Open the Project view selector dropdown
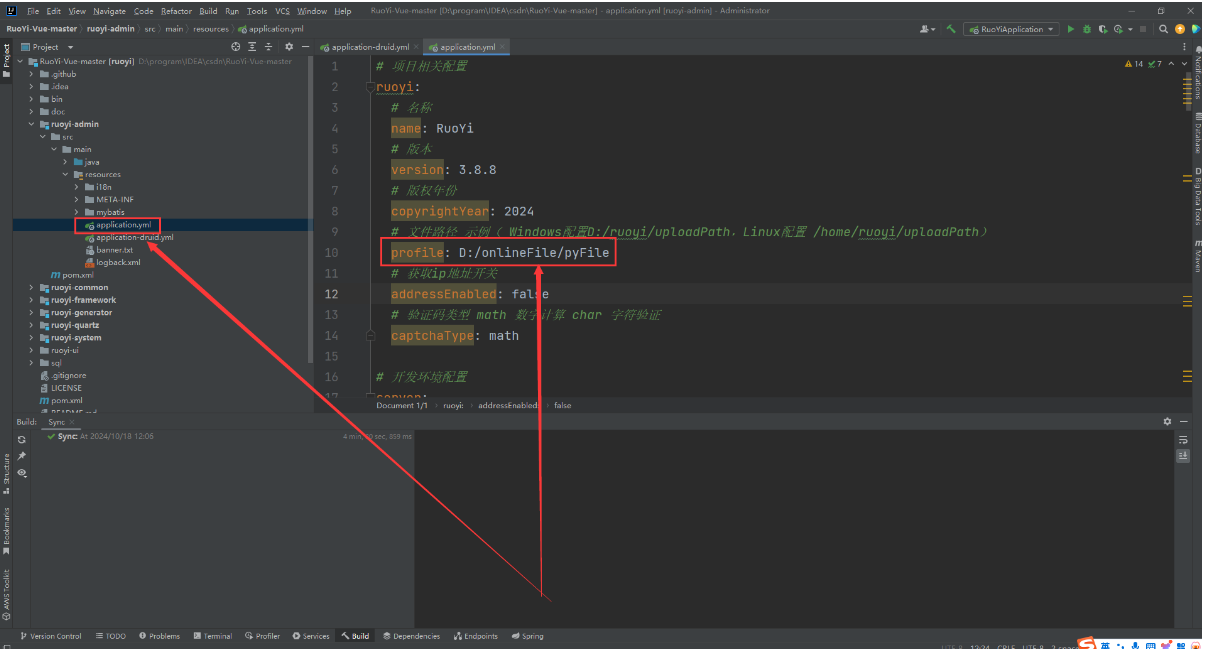This screenshot has height=649, width=1211. [46, 47]
